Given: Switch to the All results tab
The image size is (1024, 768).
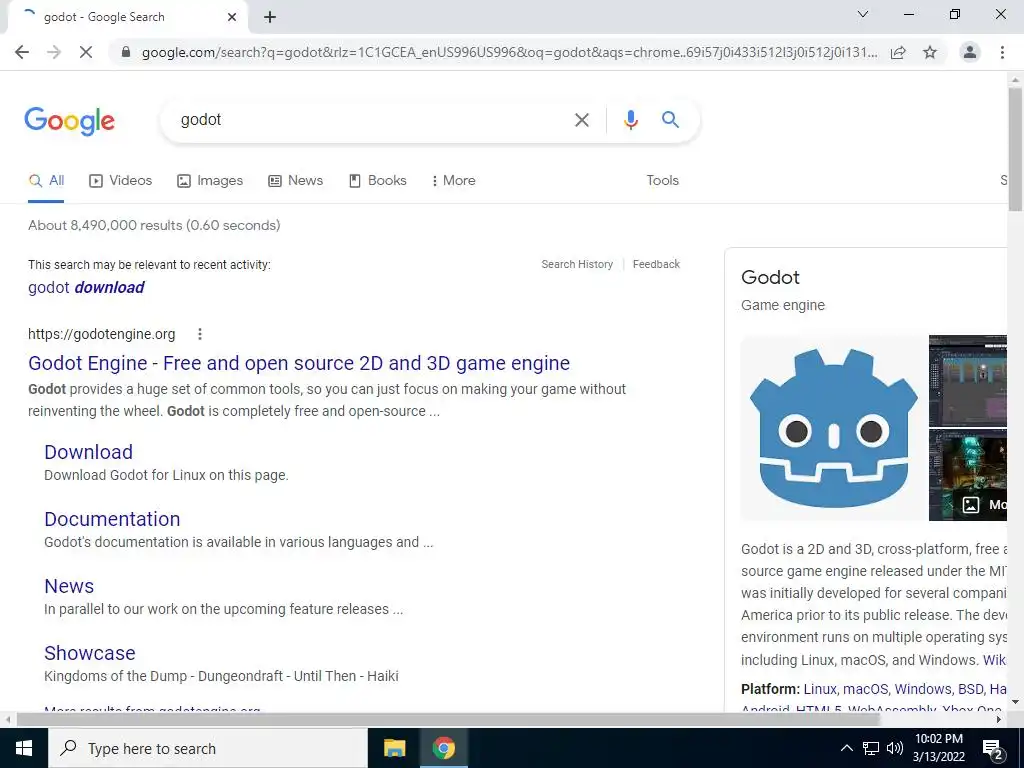Looking at the screenshot, I should pyautogui.click(x=46, y=181).
